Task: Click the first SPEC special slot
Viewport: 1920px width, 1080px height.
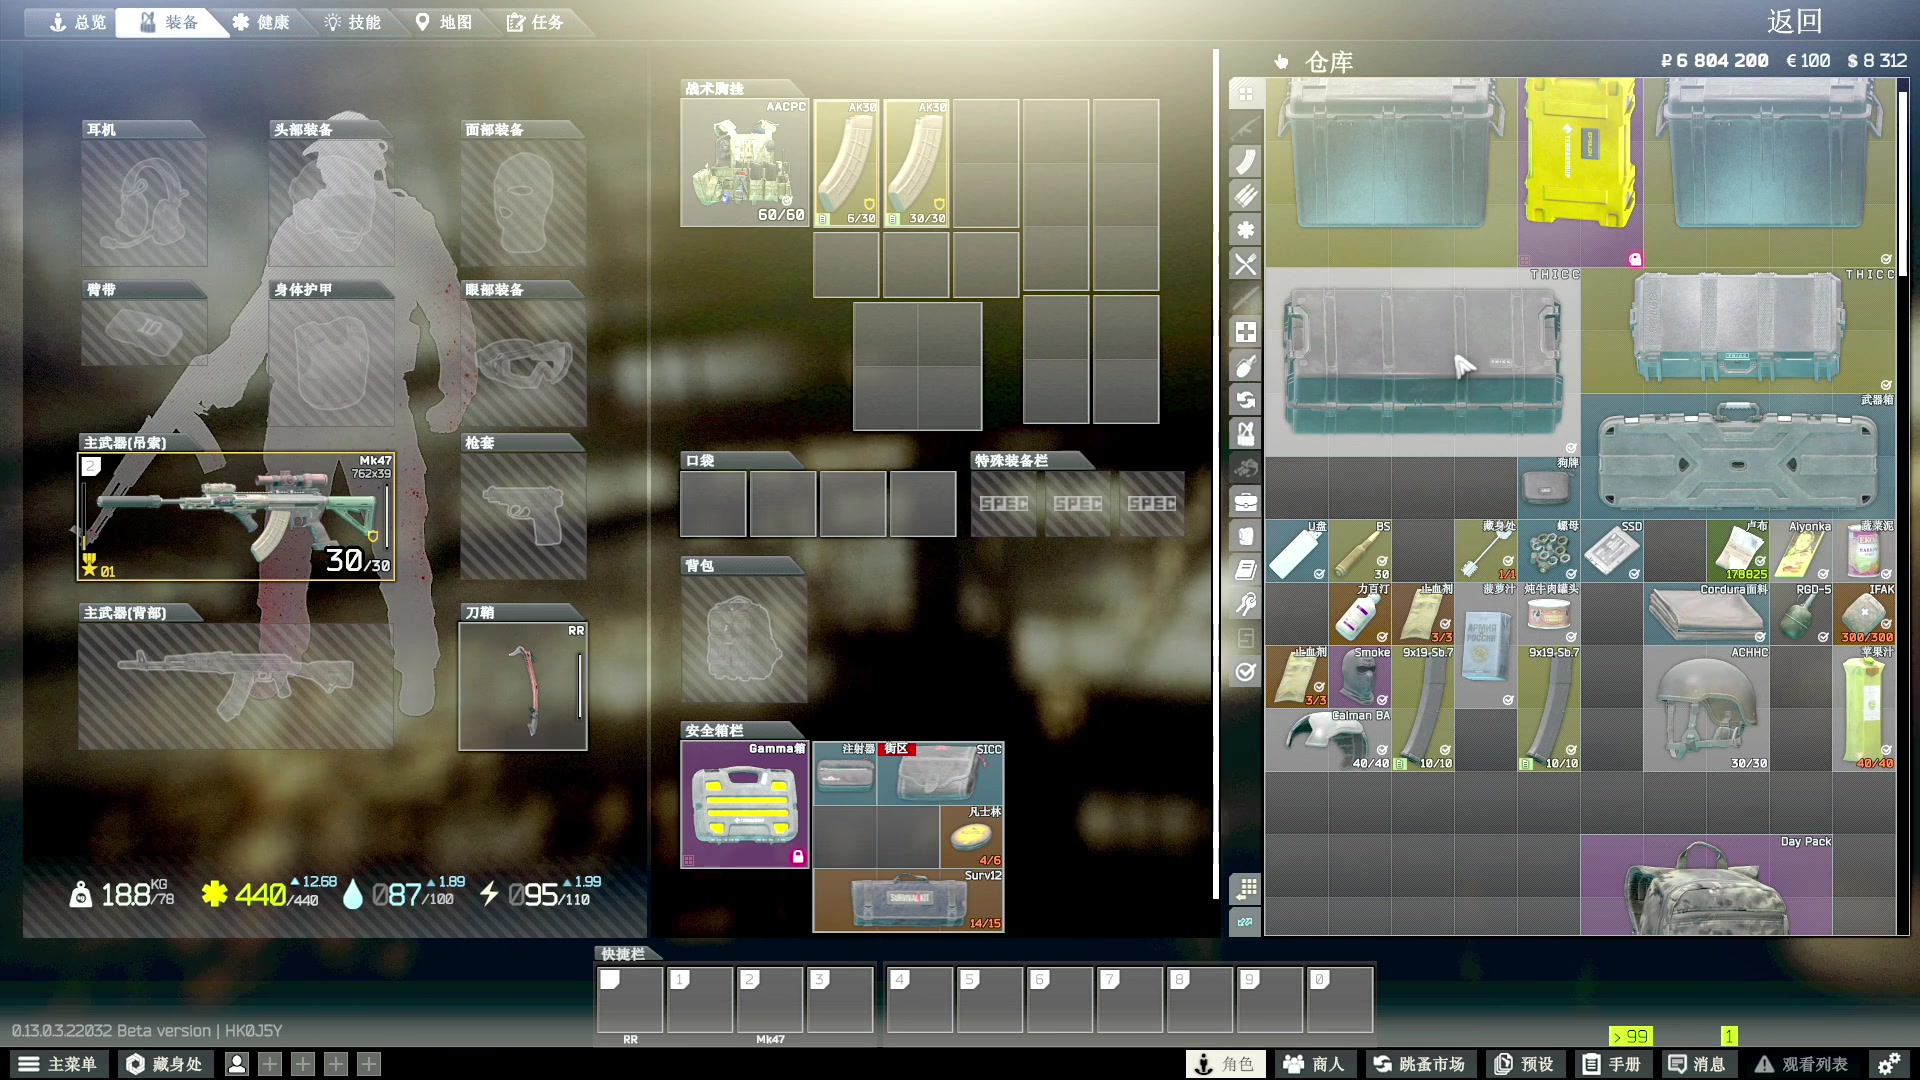Action: pyautogui.click(x=1004, y=504)
